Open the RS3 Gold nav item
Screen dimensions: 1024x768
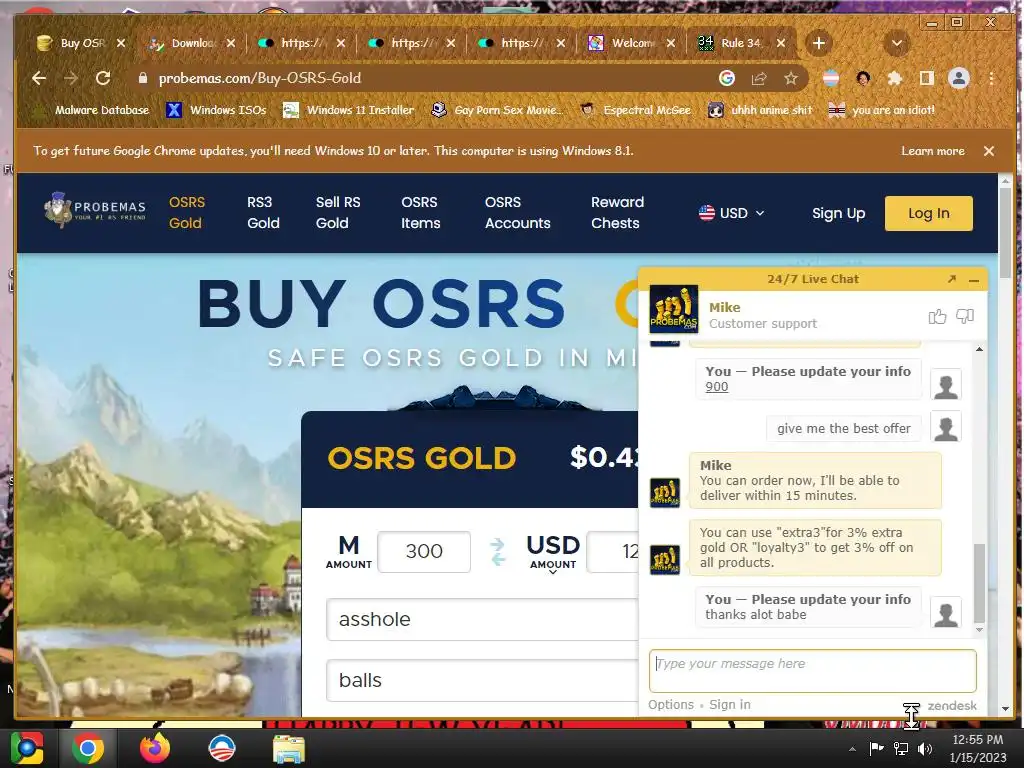tap(263, 213)
